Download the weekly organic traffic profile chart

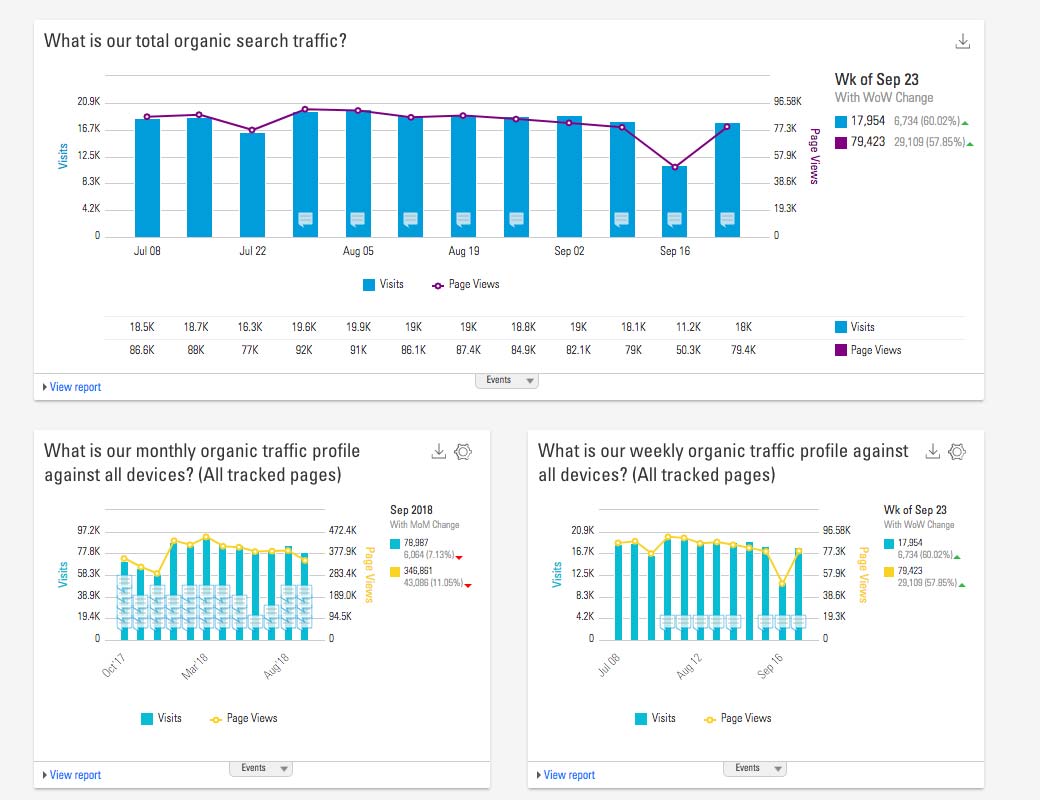[932, 452]
